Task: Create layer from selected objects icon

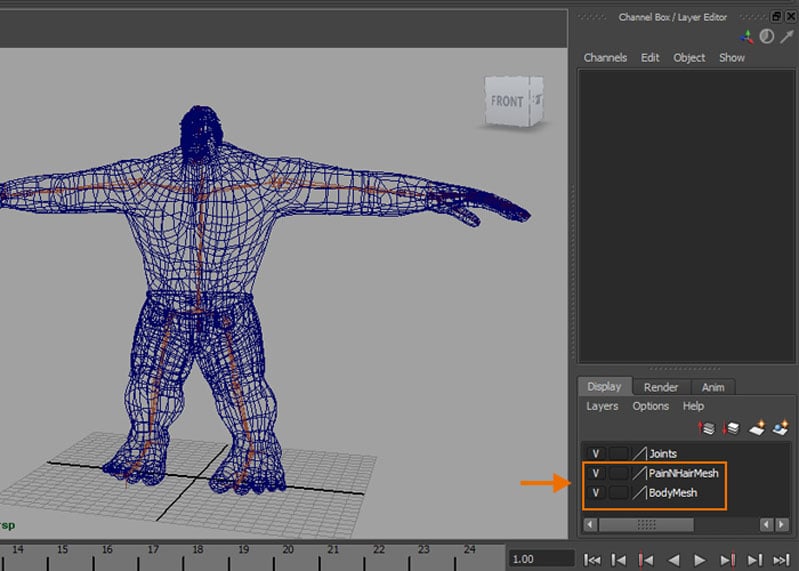Action: [780, 428]
